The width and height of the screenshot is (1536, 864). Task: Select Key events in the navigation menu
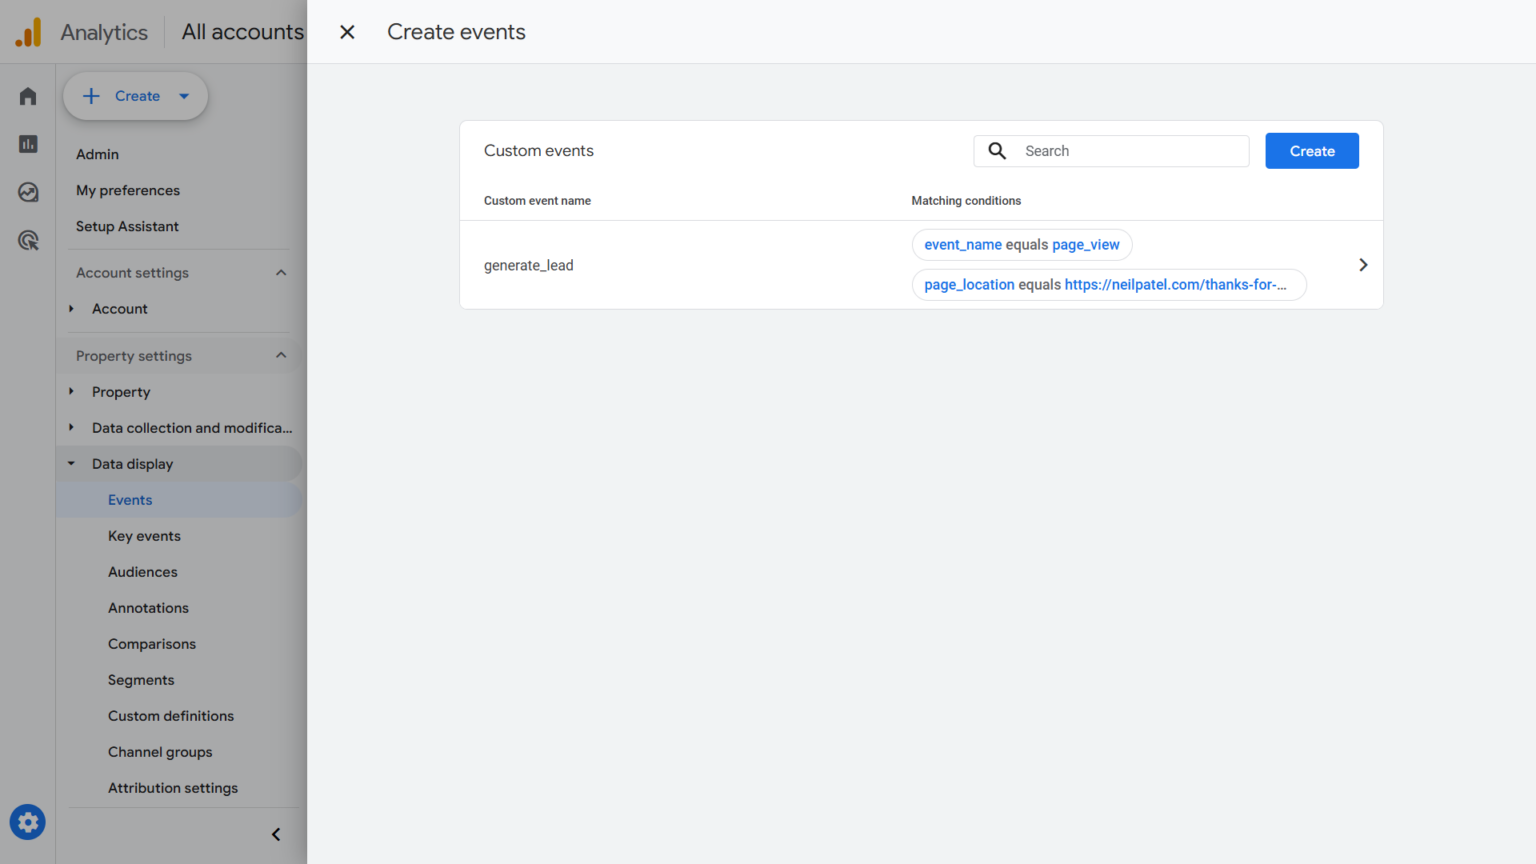(x=144, y=535)
